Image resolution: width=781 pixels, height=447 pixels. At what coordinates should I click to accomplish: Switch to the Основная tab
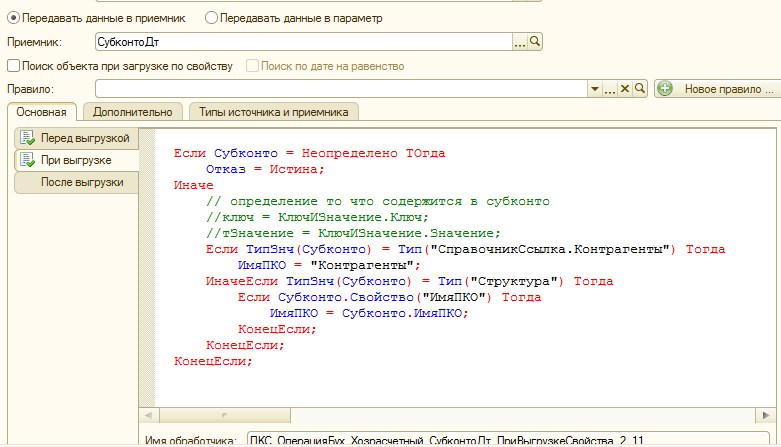click(42, 112)
